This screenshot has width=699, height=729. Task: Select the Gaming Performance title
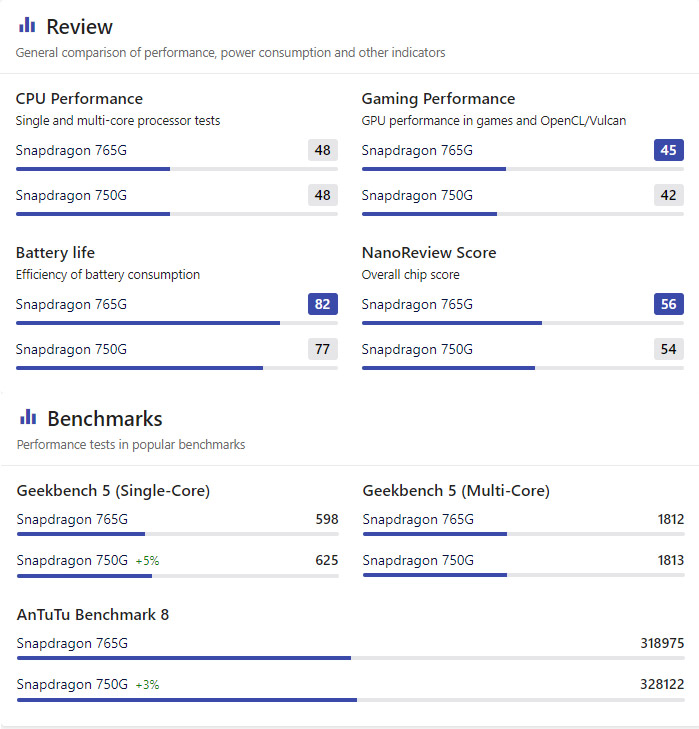tap(438, 99)
